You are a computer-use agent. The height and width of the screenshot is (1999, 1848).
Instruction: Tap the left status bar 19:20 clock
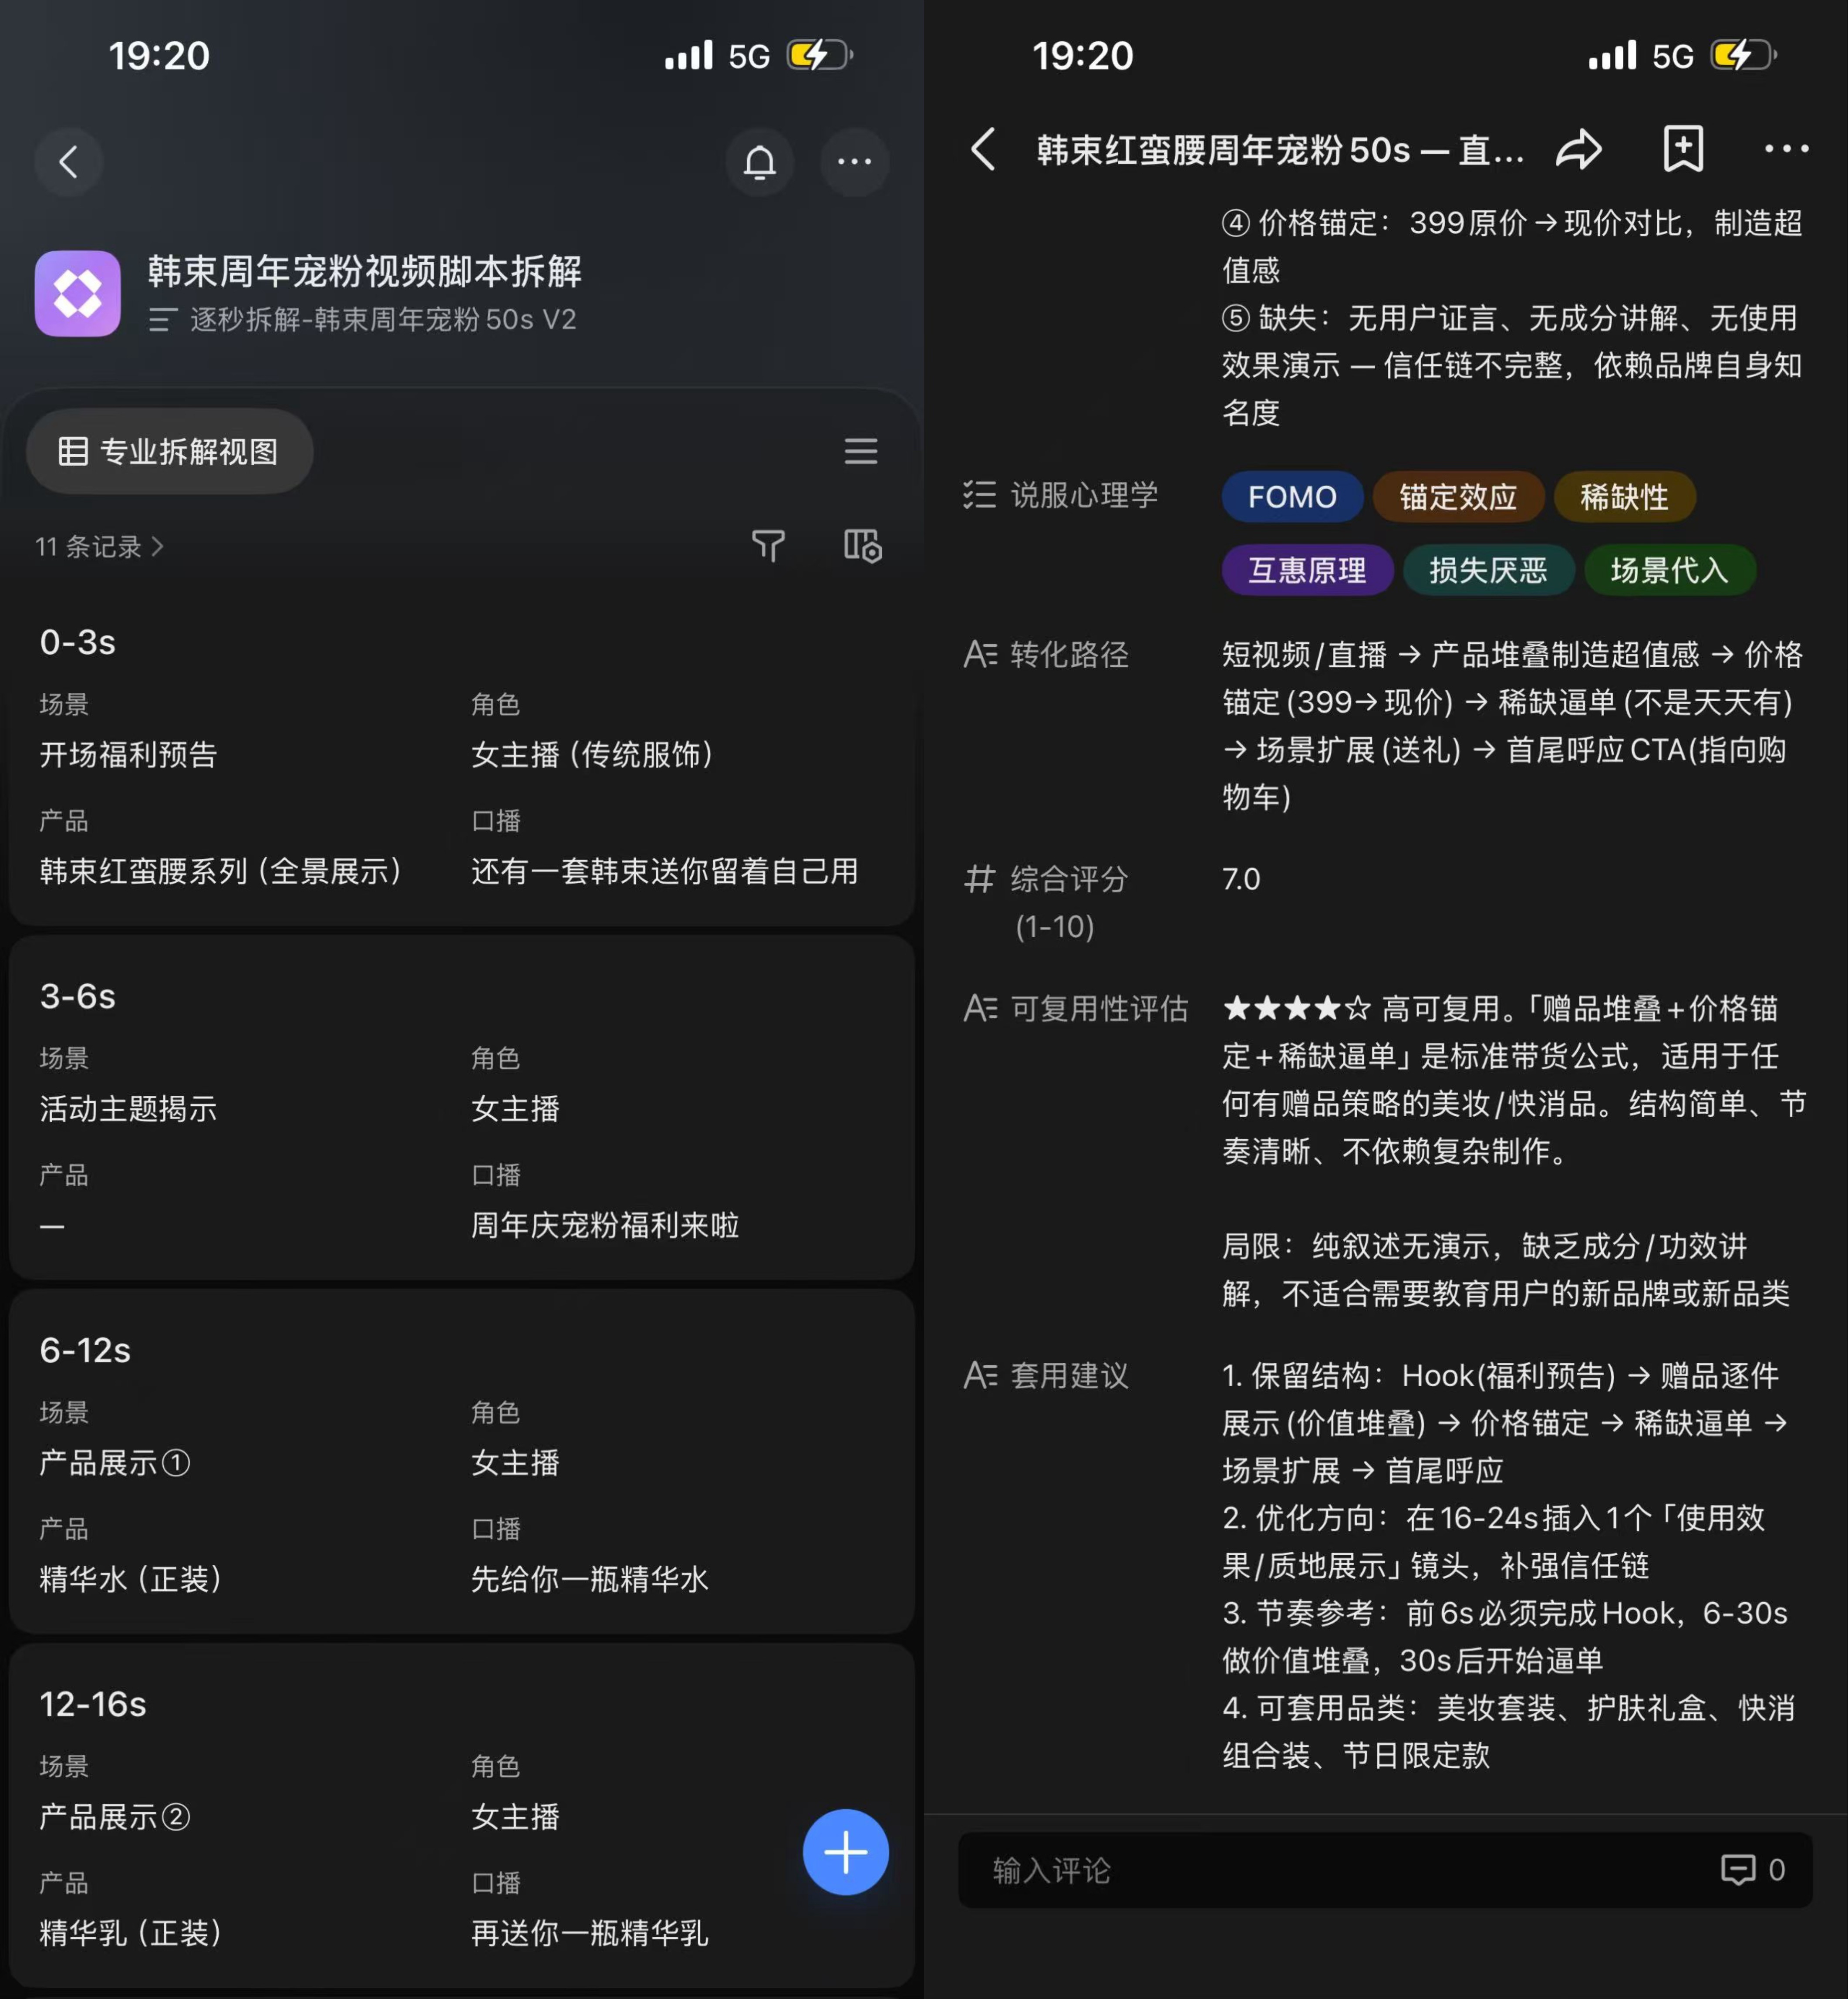tap(159, 56)
